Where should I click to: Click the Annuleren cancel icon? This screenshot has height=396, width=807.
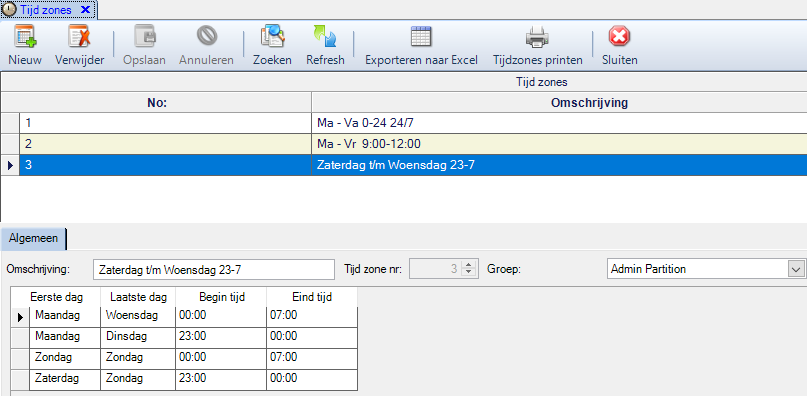(206, 36)
